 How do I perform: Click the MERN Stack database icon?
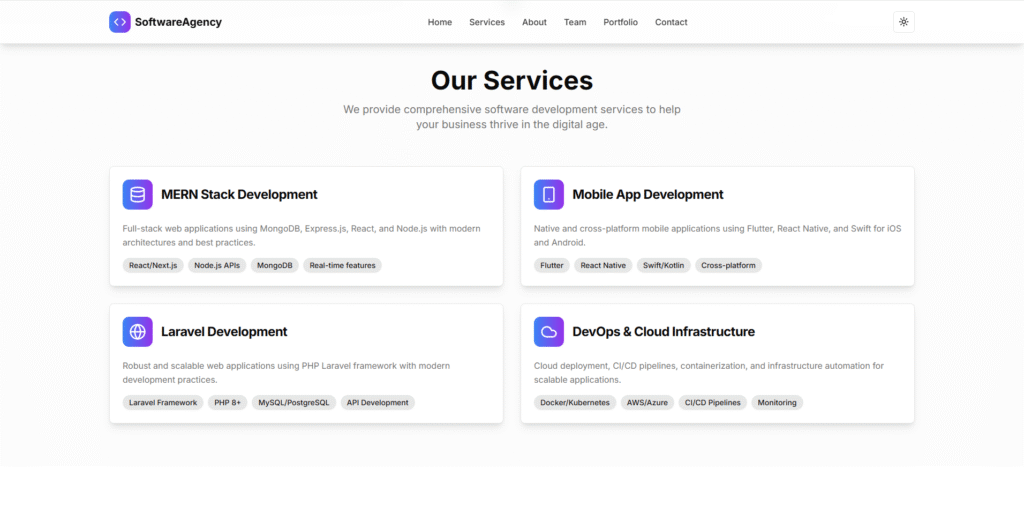[x=138, y=194]
